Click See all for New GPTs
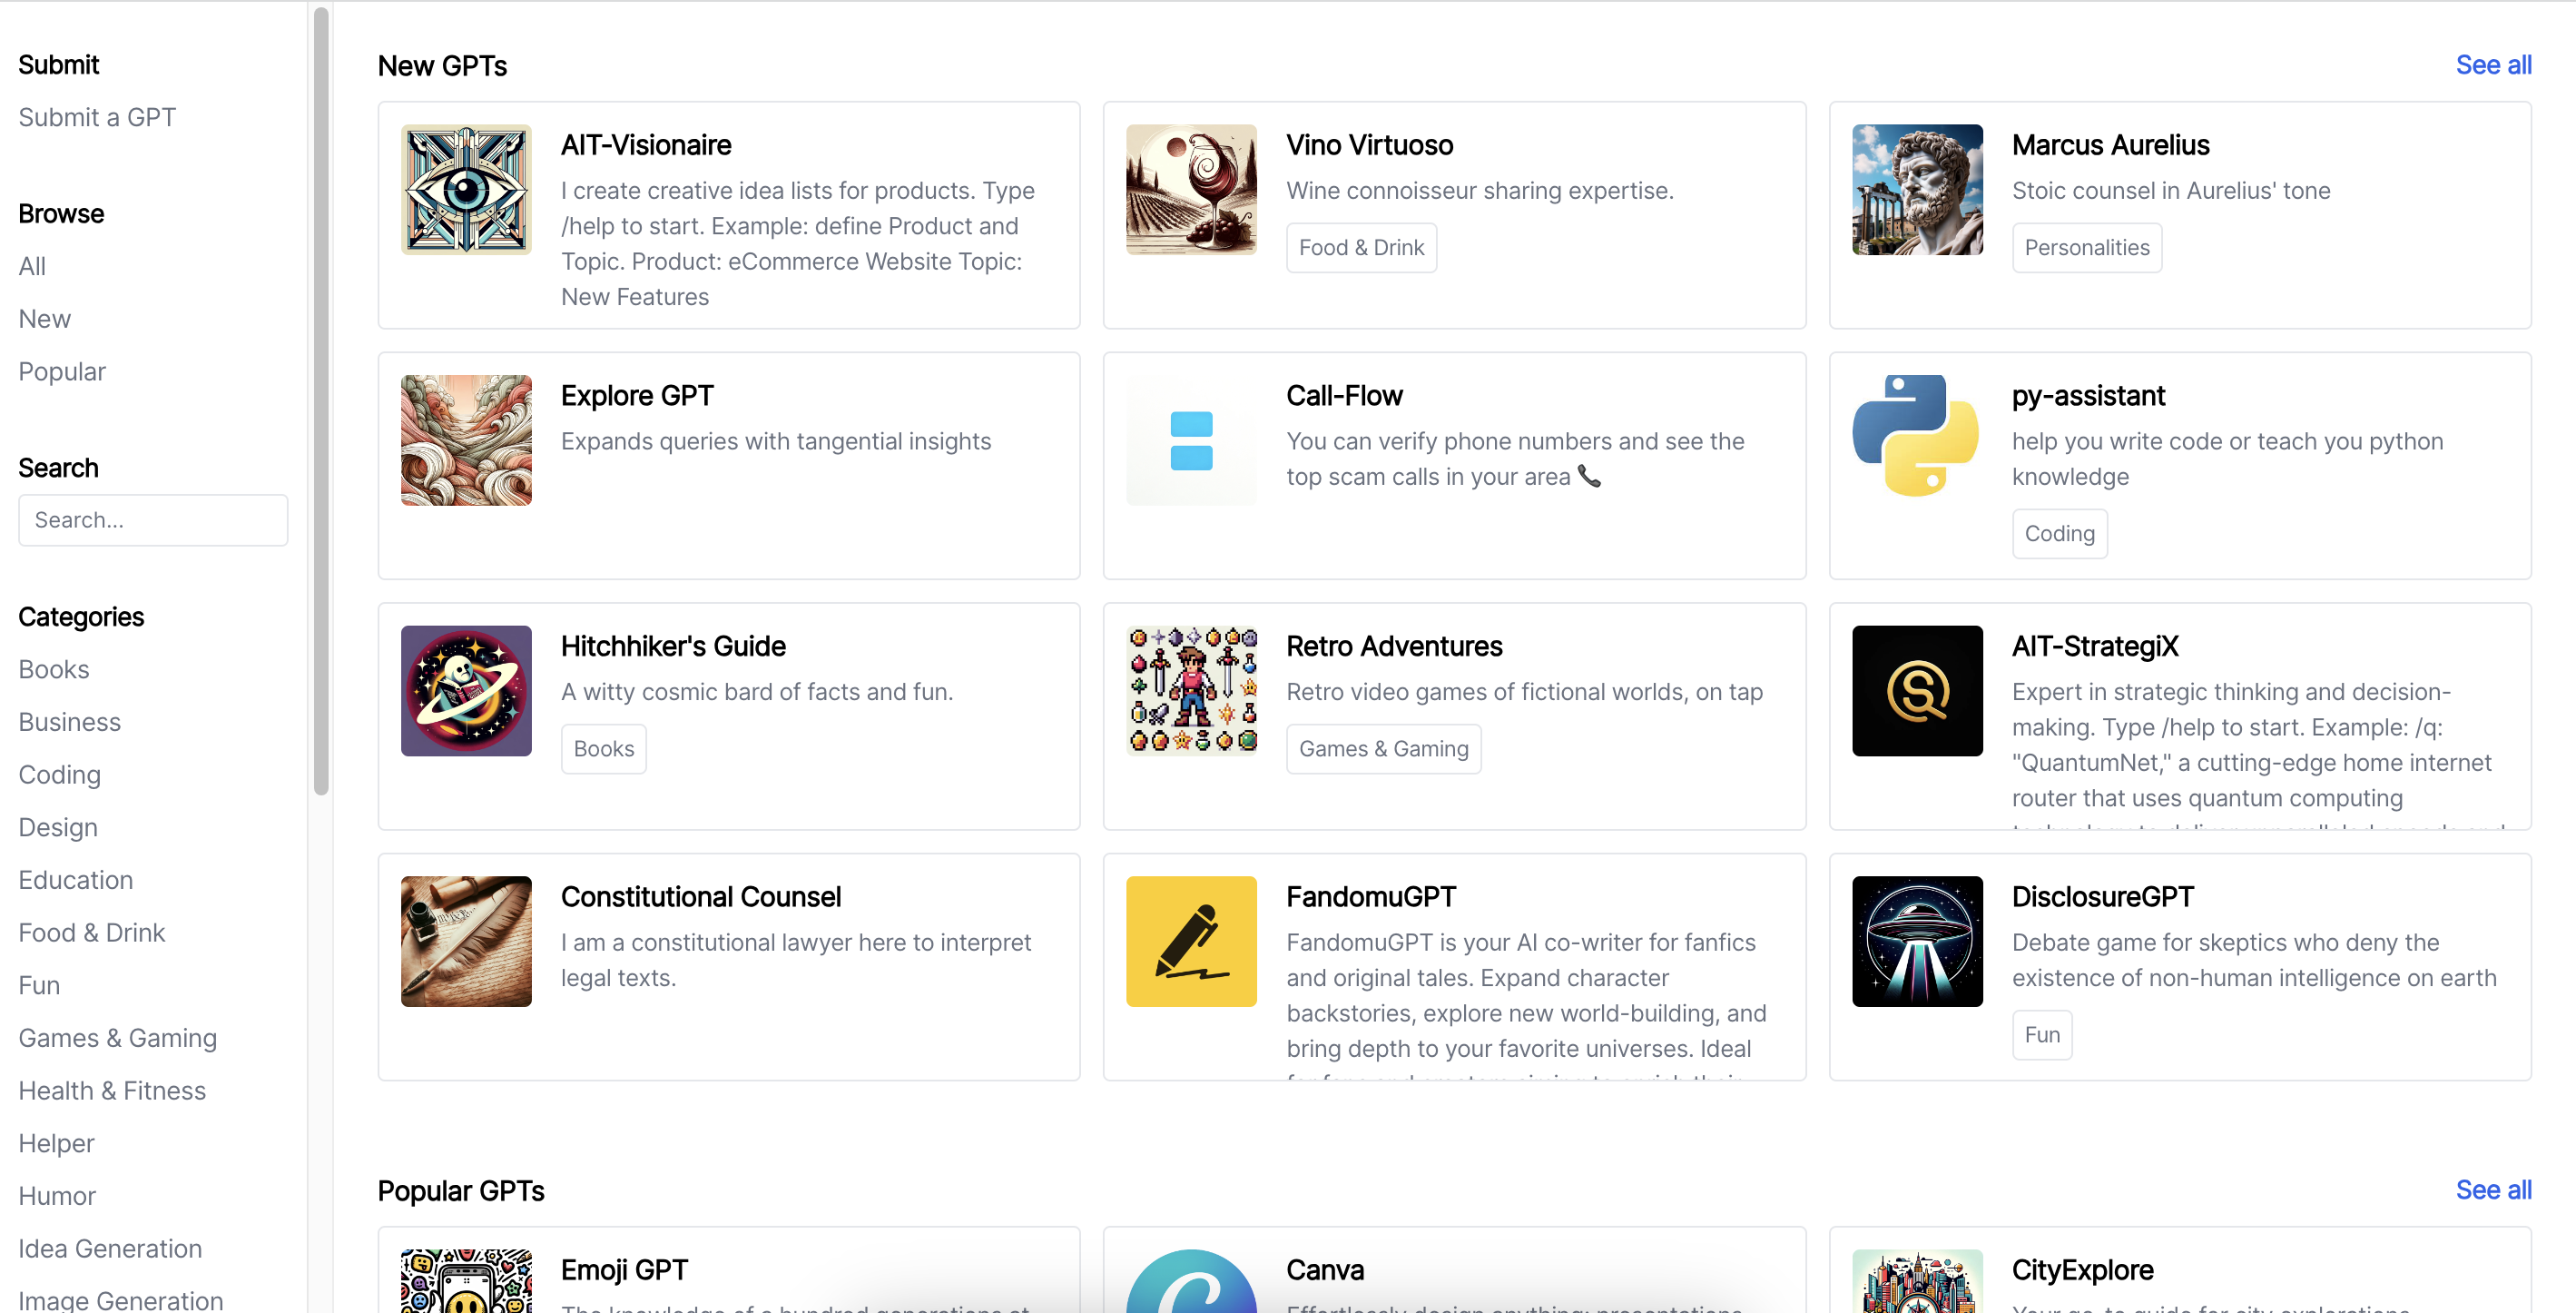The width and height of the screenshot is (2576, 1313). pyautogui.click(x=2492, y=65)
